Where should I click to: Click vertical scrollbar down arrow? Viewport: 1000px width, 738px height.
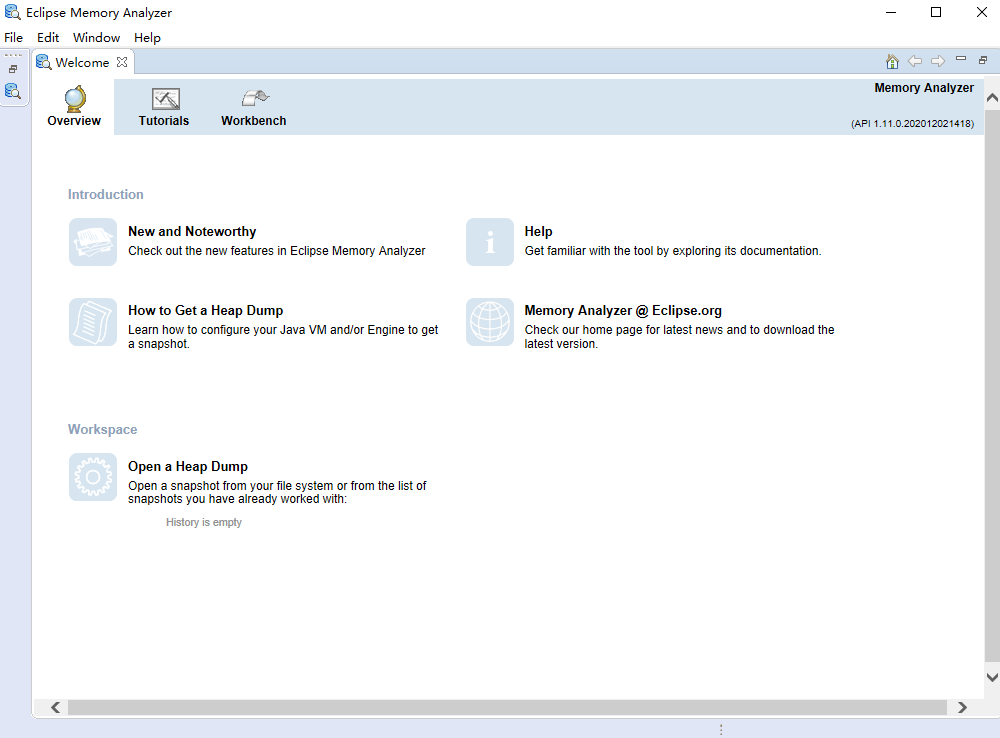(x=992, y=677)
